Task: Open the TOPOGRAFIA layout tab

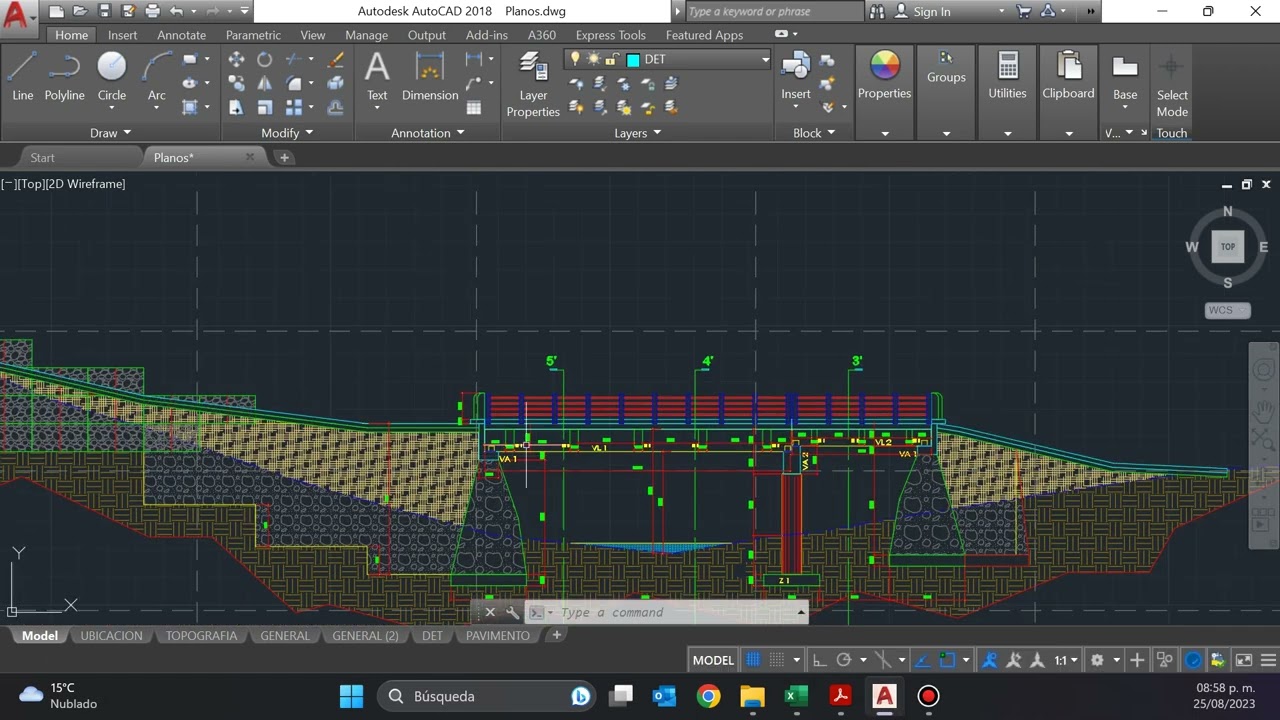Action: (202, 636)
